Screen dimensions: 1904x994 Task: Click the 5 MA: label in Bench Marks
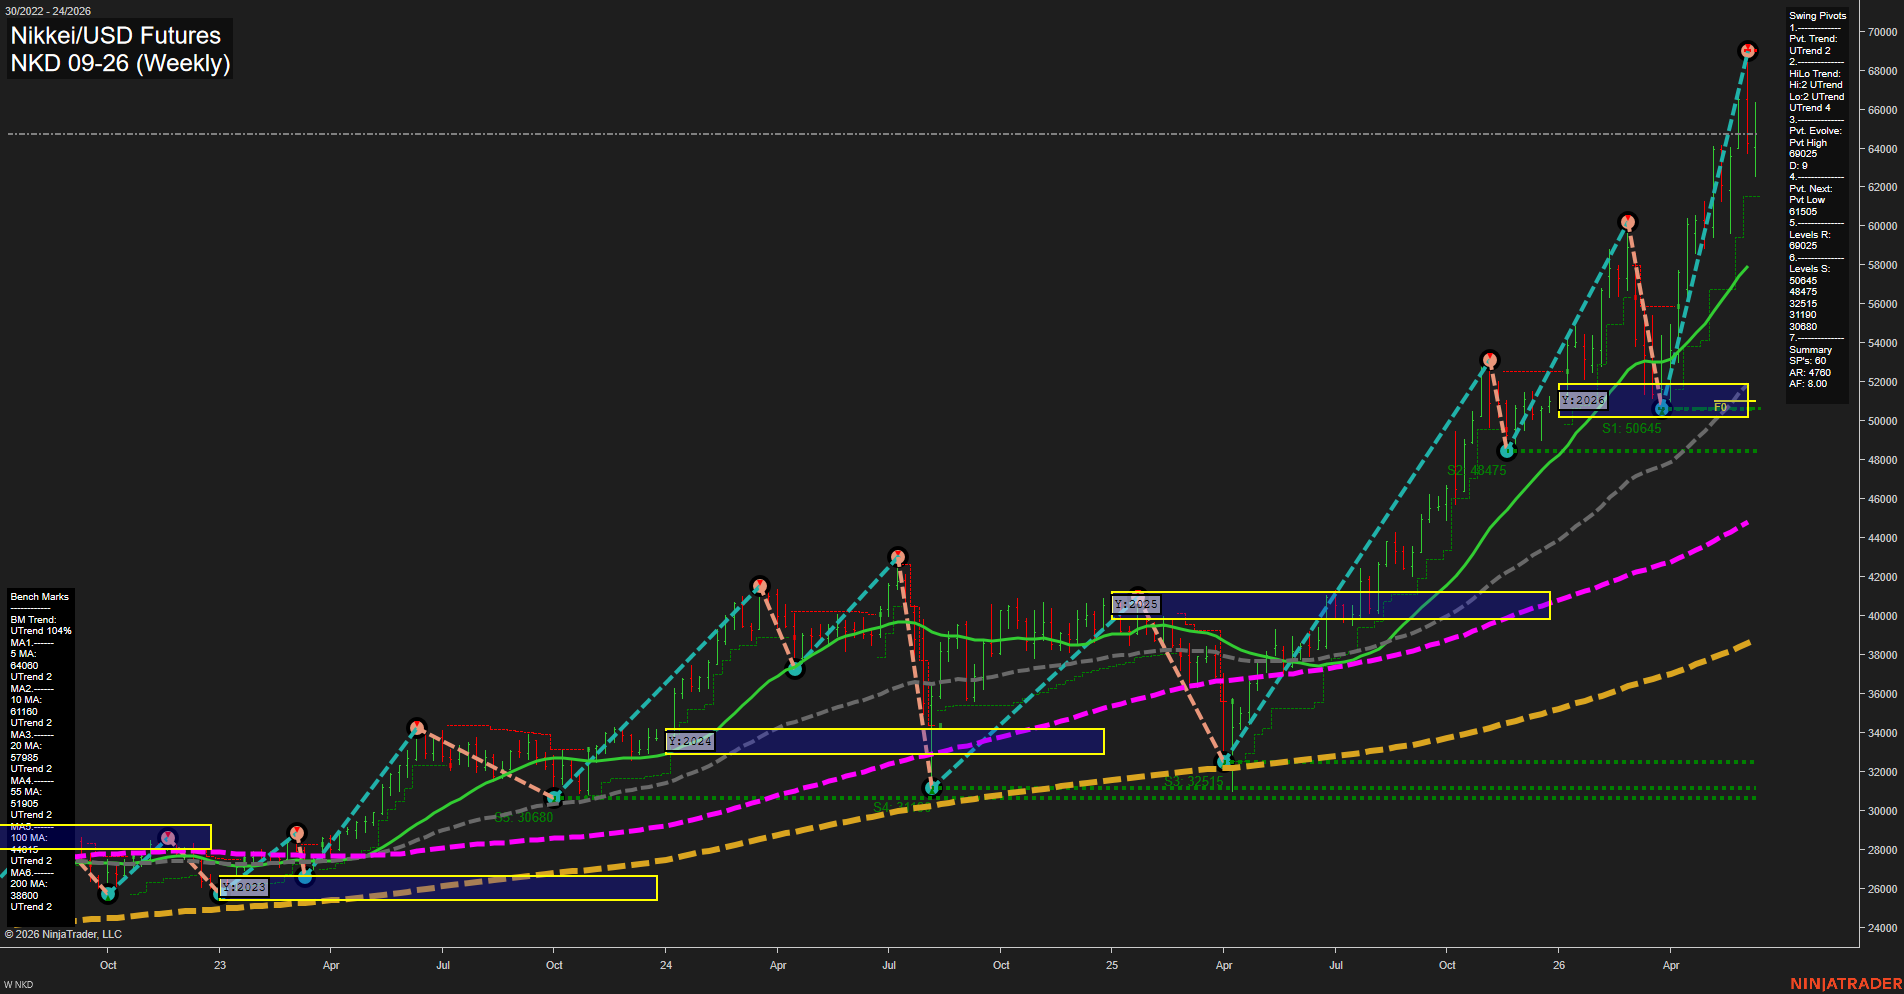23,654
